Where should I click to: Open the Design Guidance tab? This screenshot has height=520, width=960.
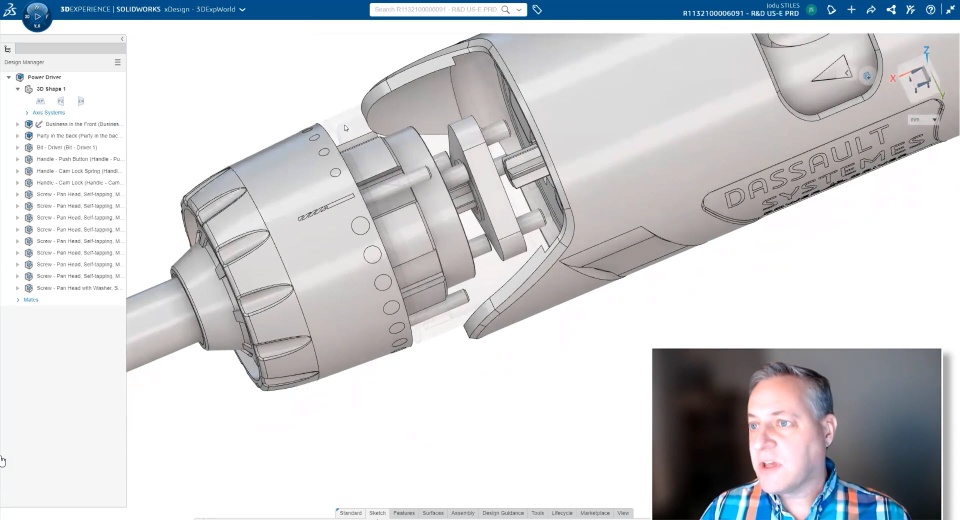503,513
